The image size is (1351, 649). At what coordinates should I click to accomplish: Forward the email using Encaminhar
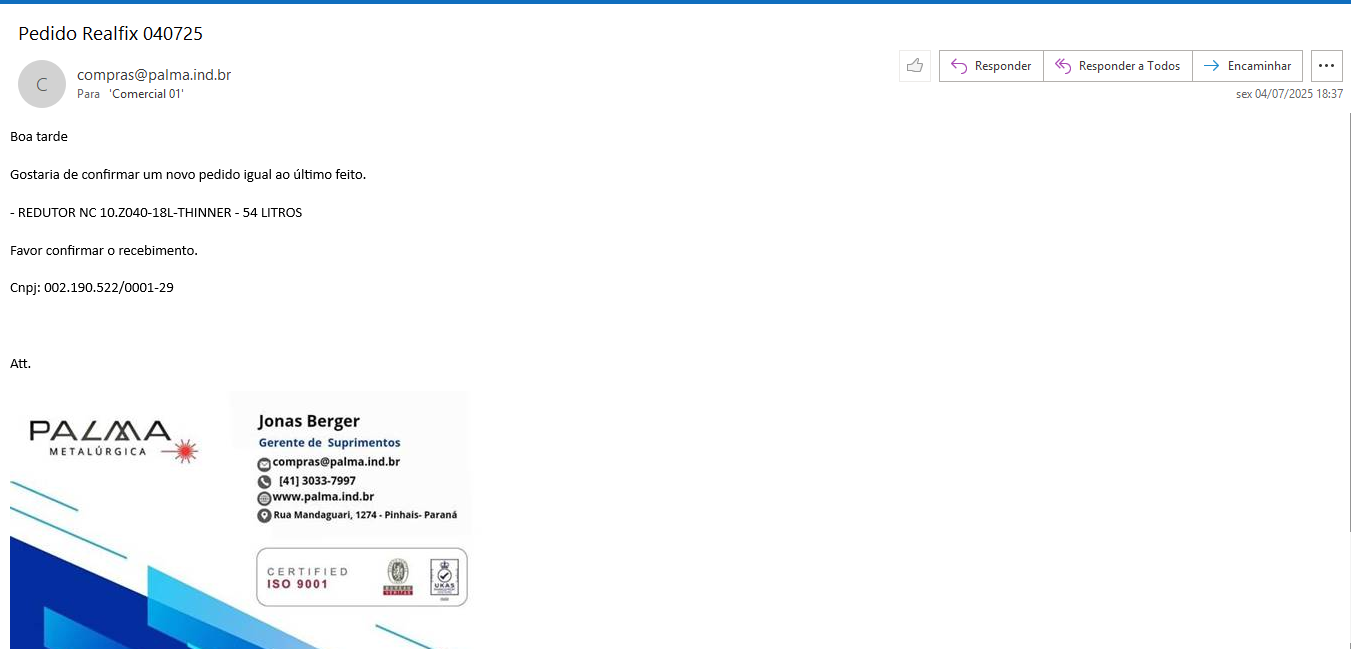pyautogui.click(x=1247, y=66)
